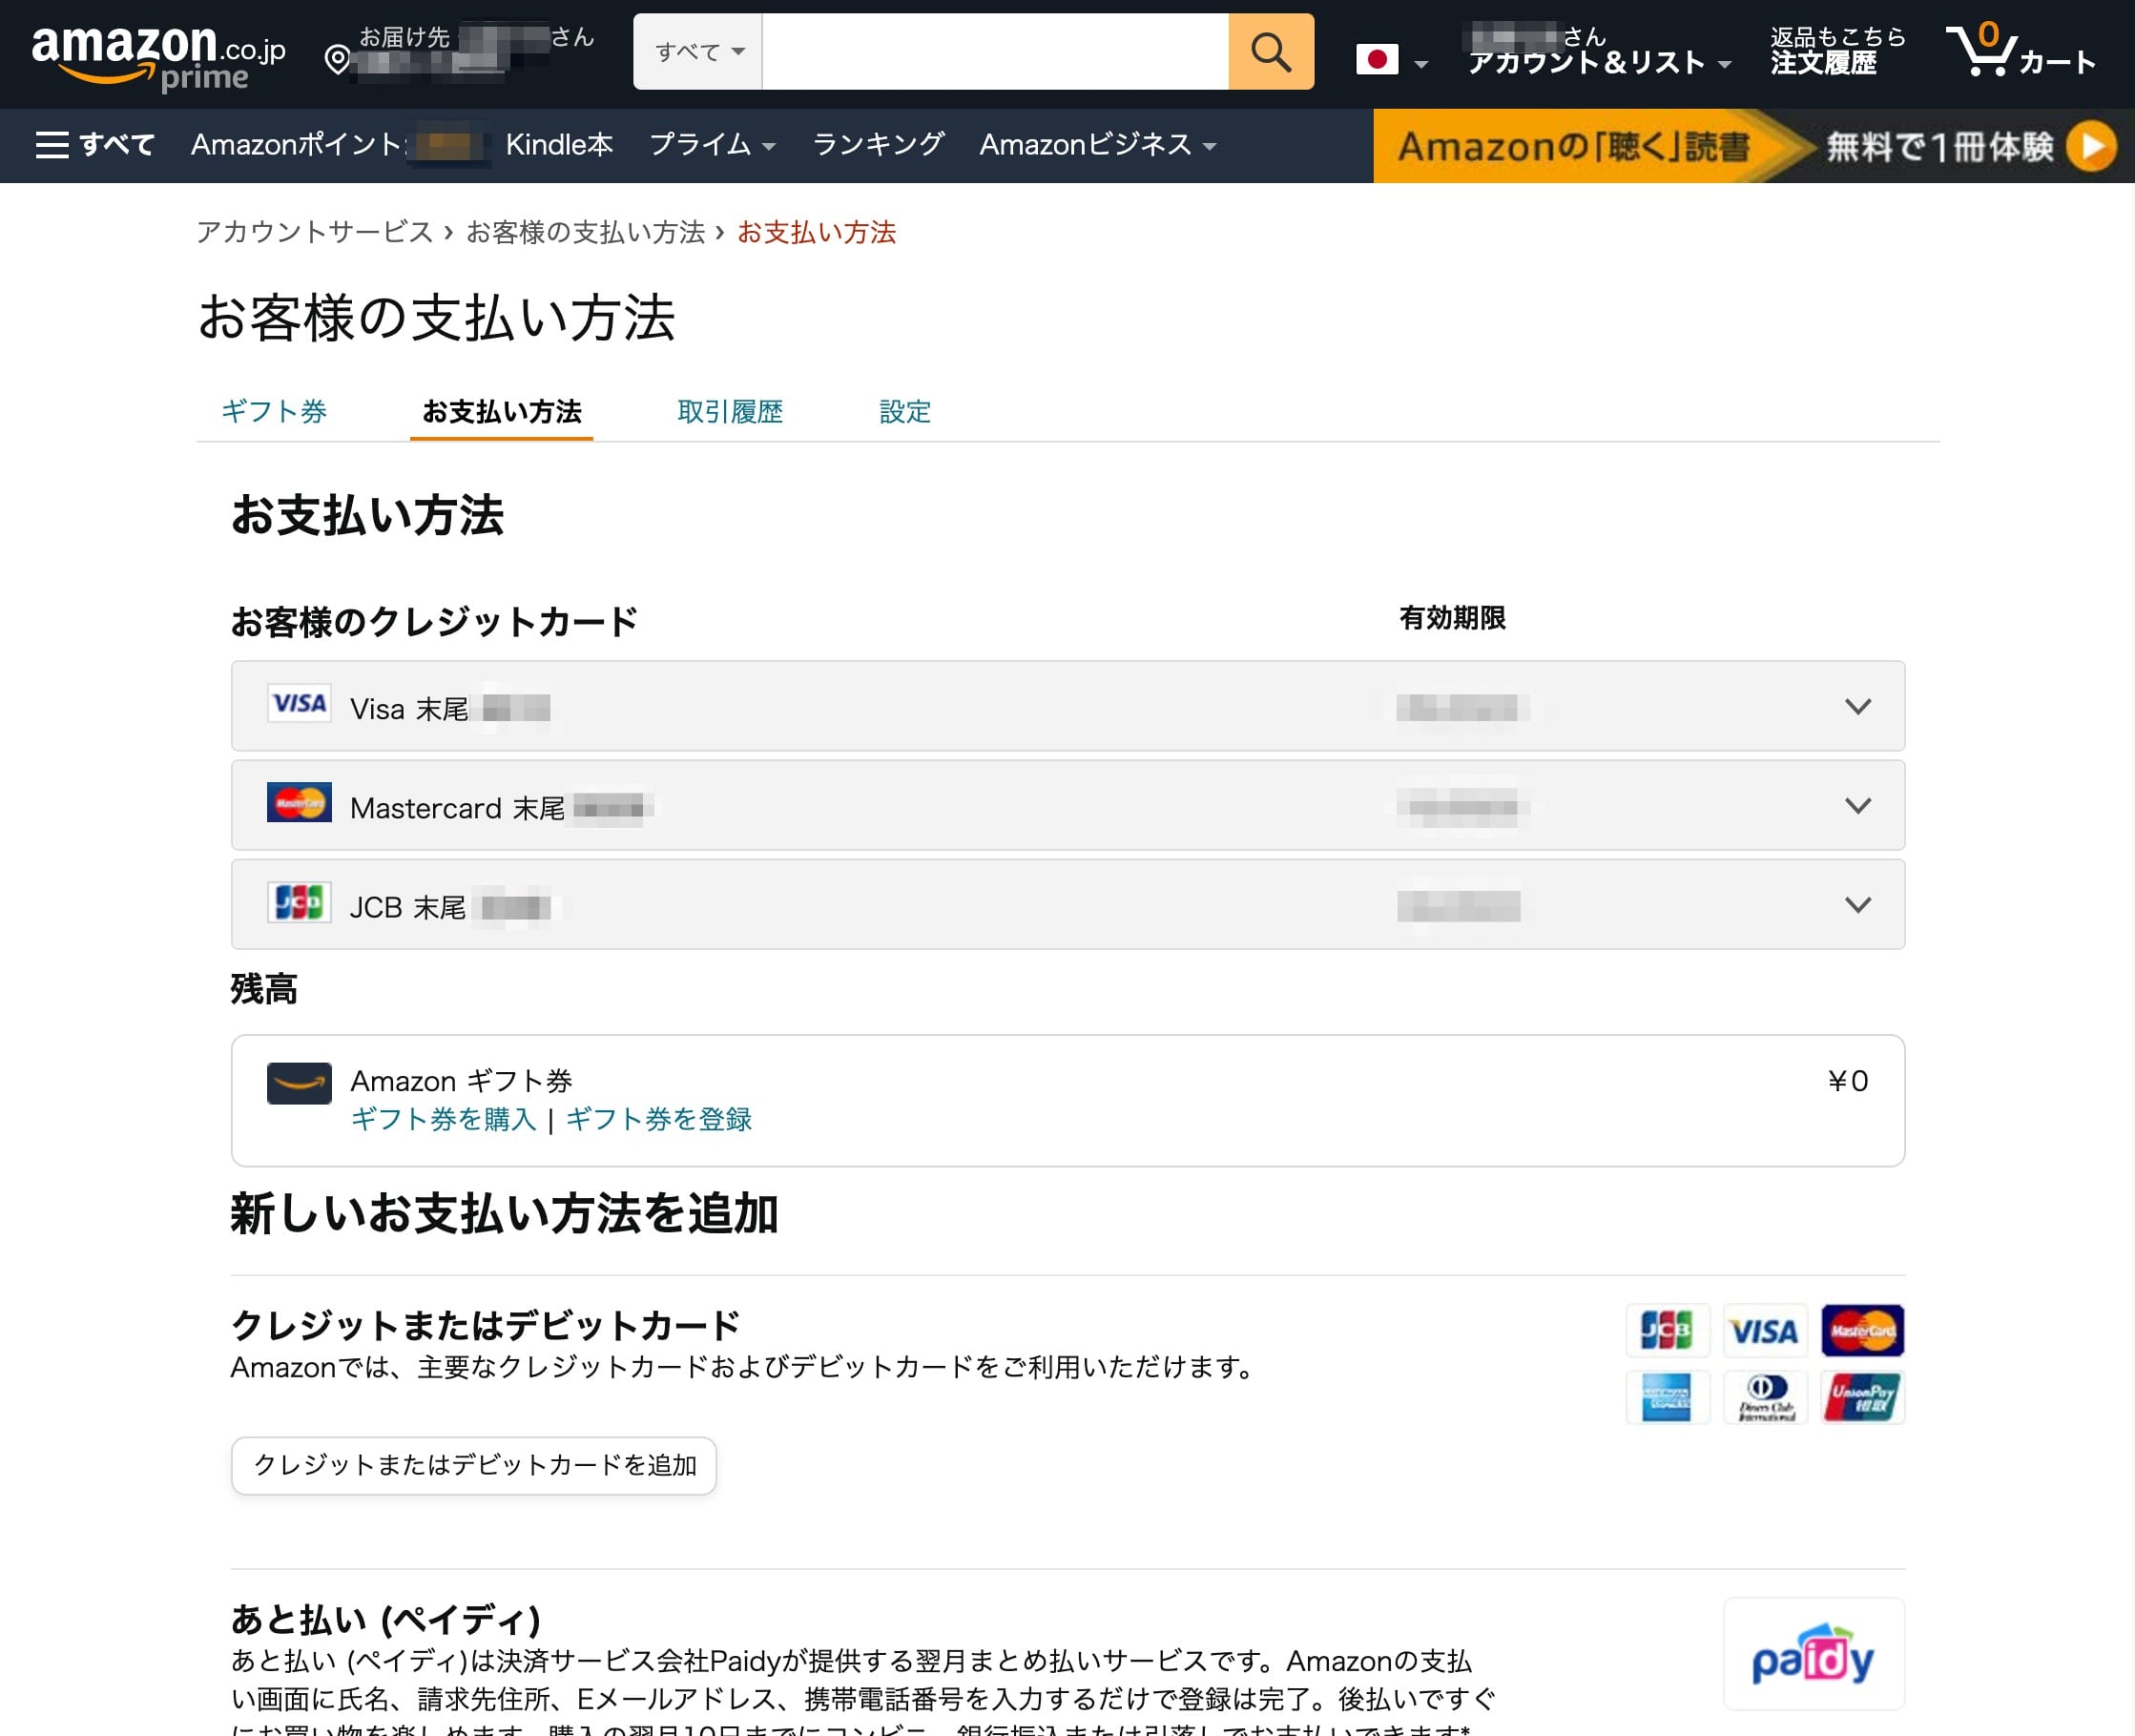Screen dimensions: 2135x1736
Task: Open the プライム nav dropdown
Action: click(x=712, y=145)
